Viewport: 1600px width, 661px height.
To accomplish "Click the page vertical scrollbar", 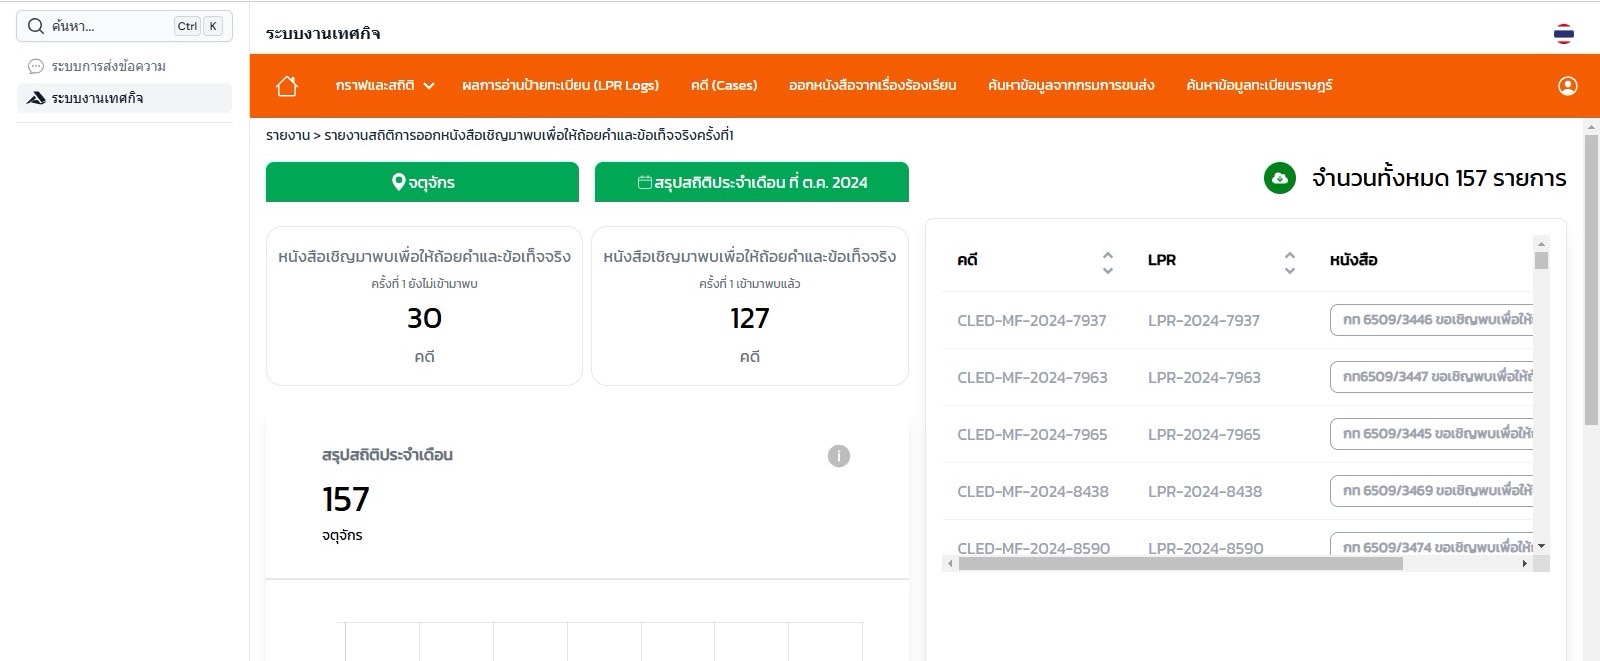I will click(1591, 280).
